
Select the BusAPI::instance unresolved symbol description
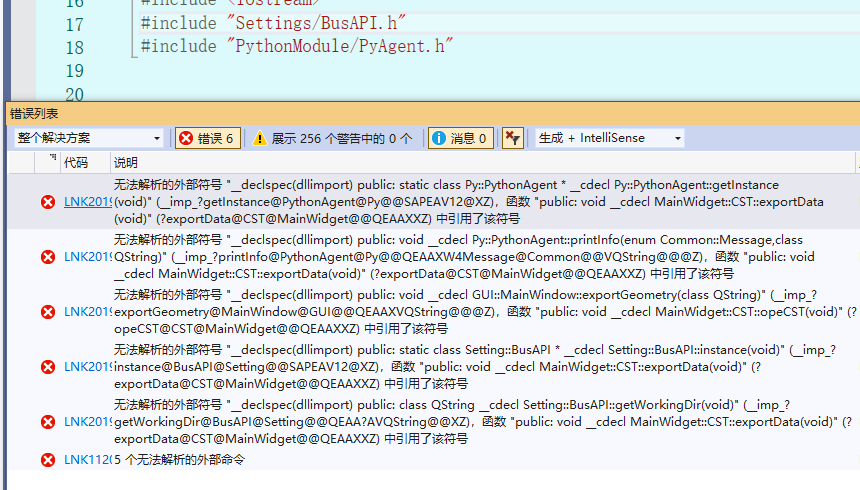tap(475, 367)
